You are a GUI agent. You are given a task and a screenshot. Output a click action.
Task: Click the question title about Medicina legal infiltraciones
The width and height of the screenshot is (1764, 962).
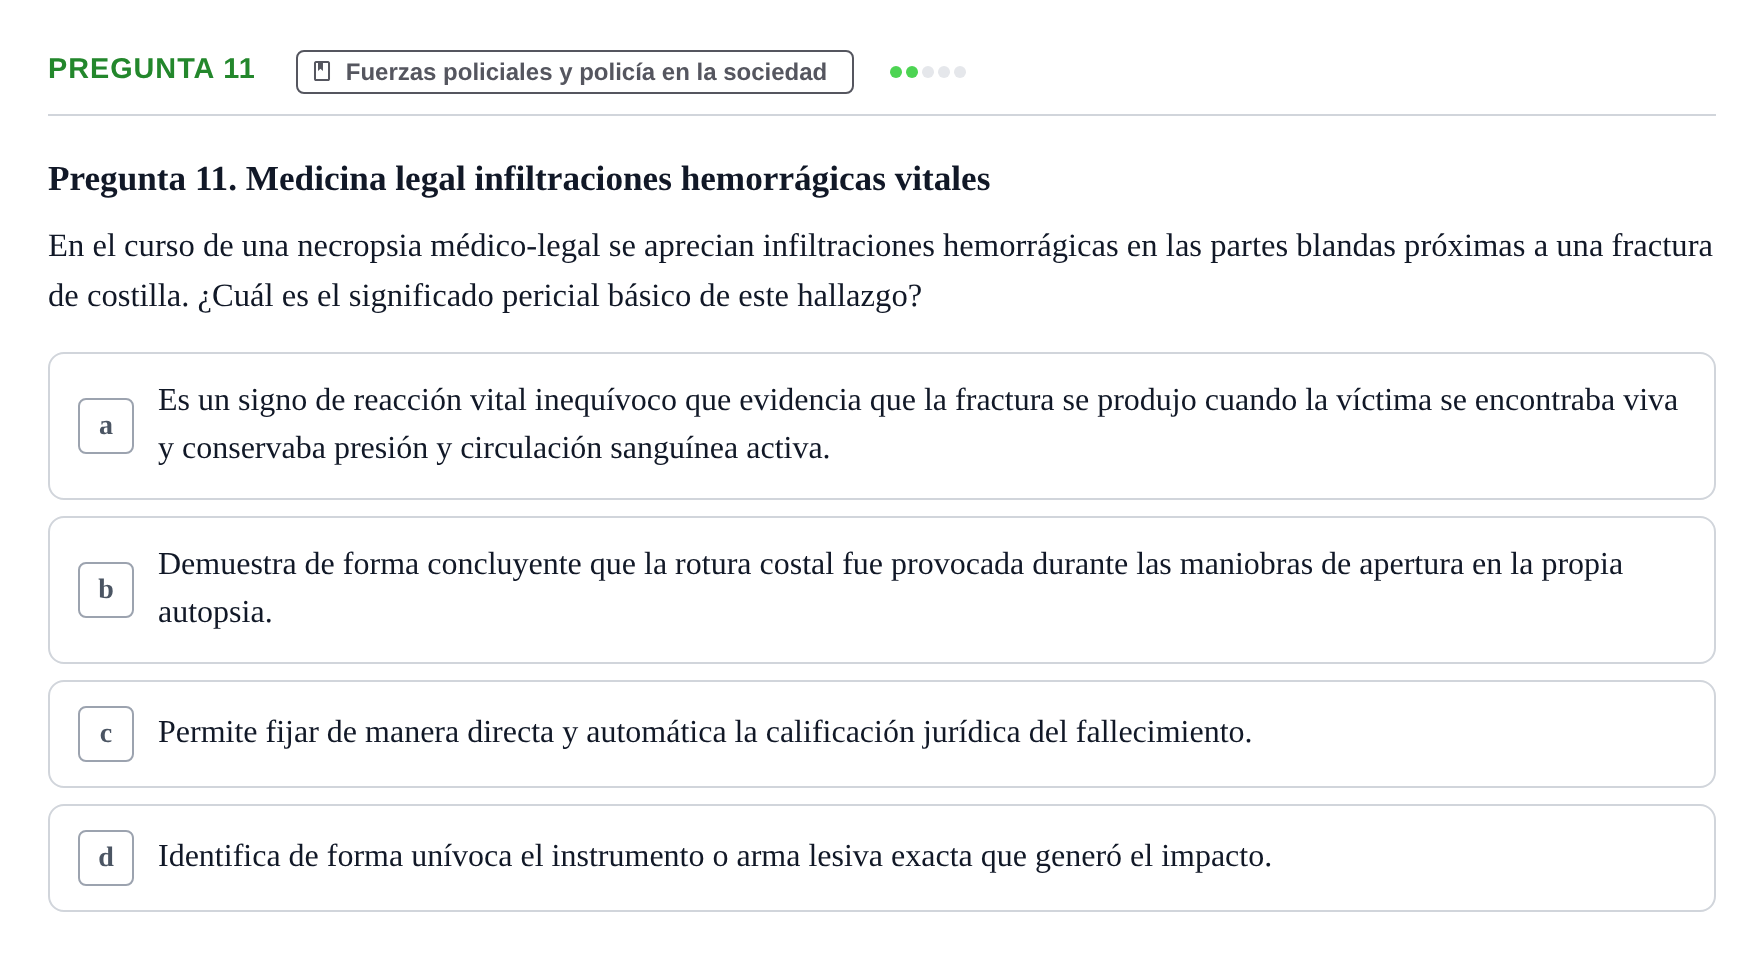coord(519,179)
